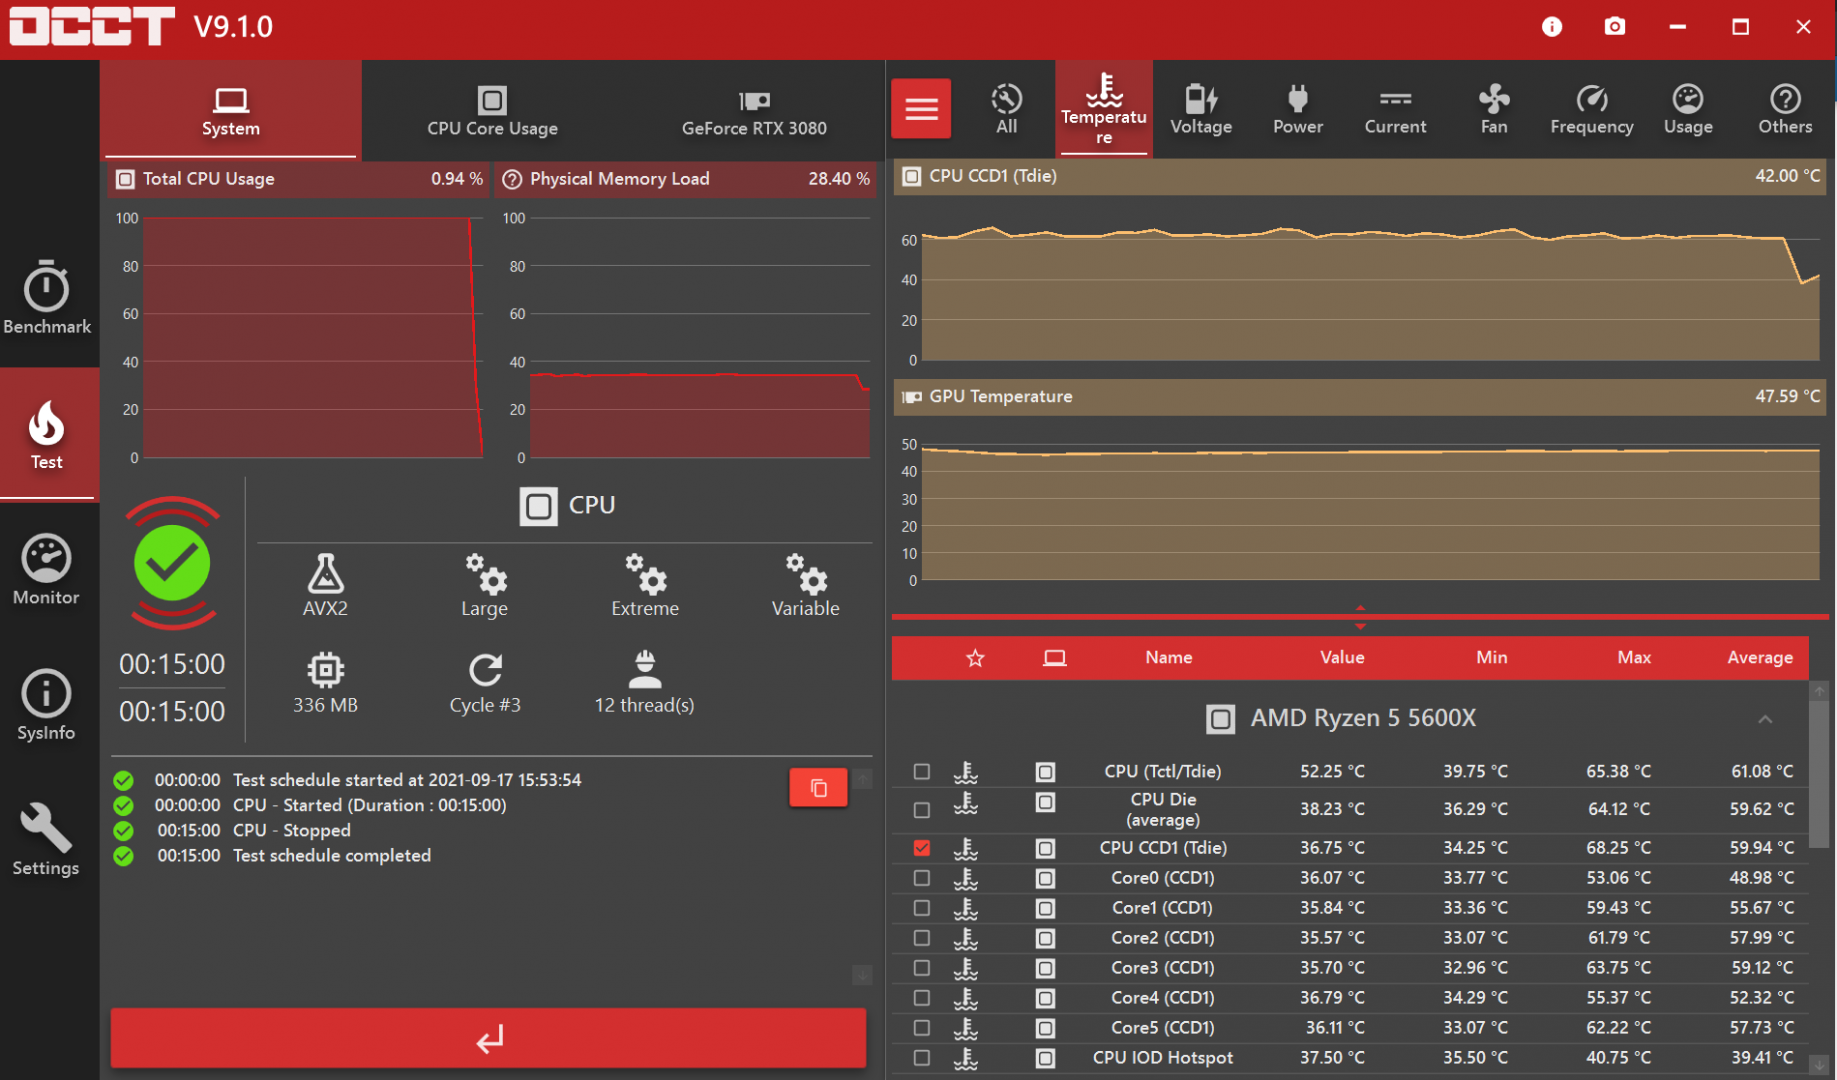The image size is (1837, 1080).
Task: Check the Core2 (CCD1) checkbox
Action: click(x=922, y=938)
